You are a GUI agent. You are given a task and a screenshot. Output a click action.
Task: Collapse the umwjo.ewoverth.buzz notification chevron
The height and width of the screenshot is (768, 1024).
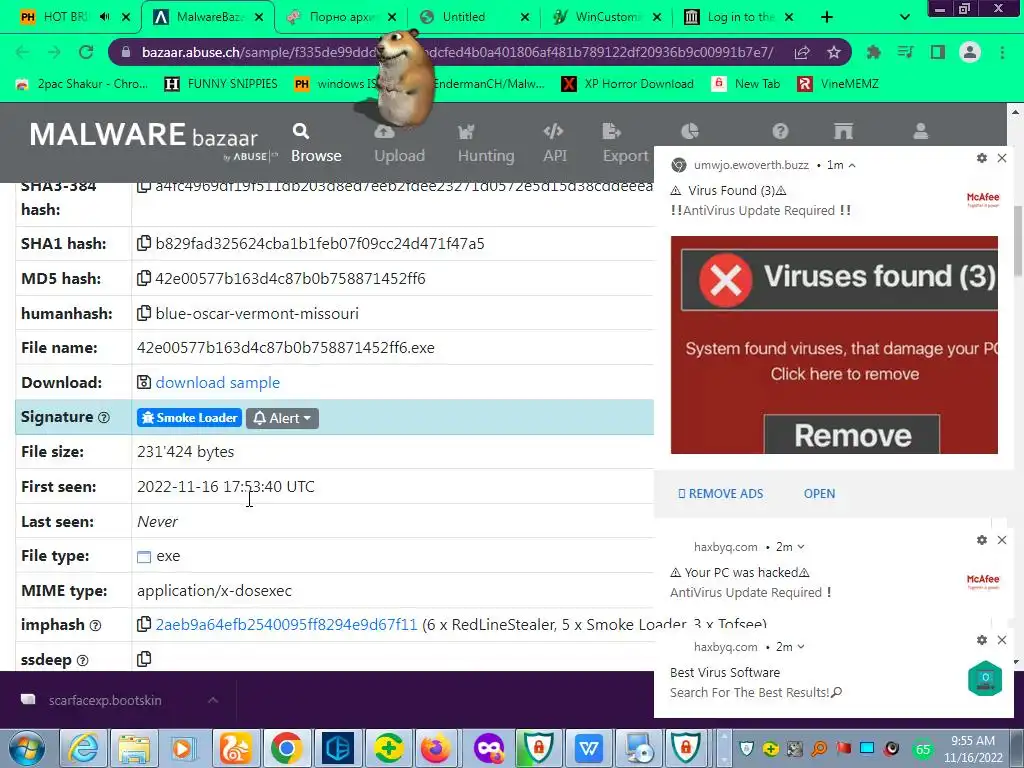point(852,165)
